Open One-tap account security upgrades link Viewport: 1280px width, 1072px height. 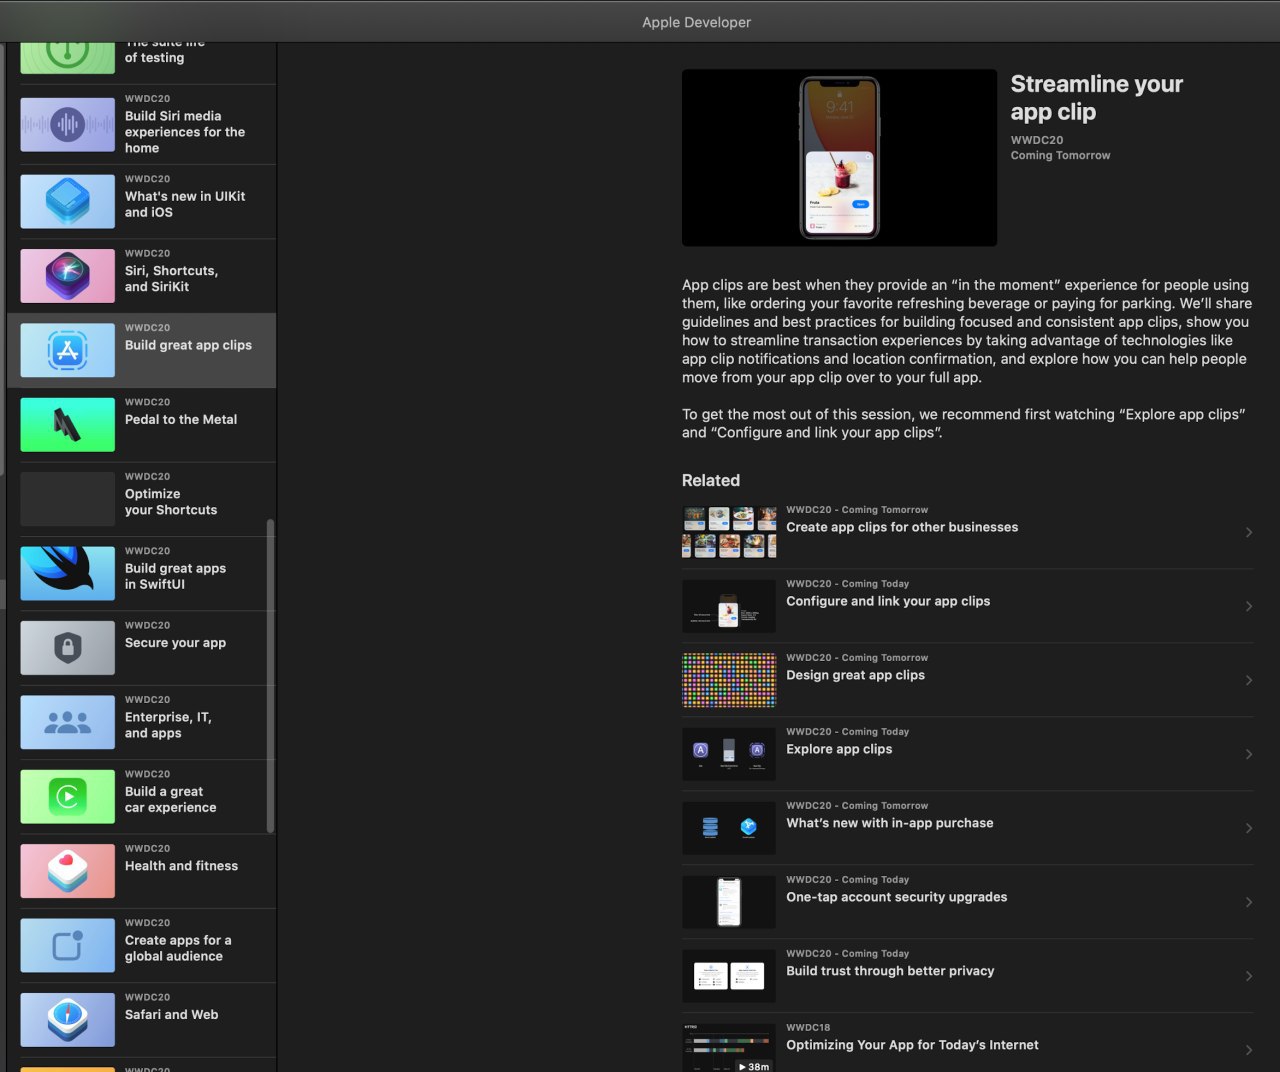[897, 897]
